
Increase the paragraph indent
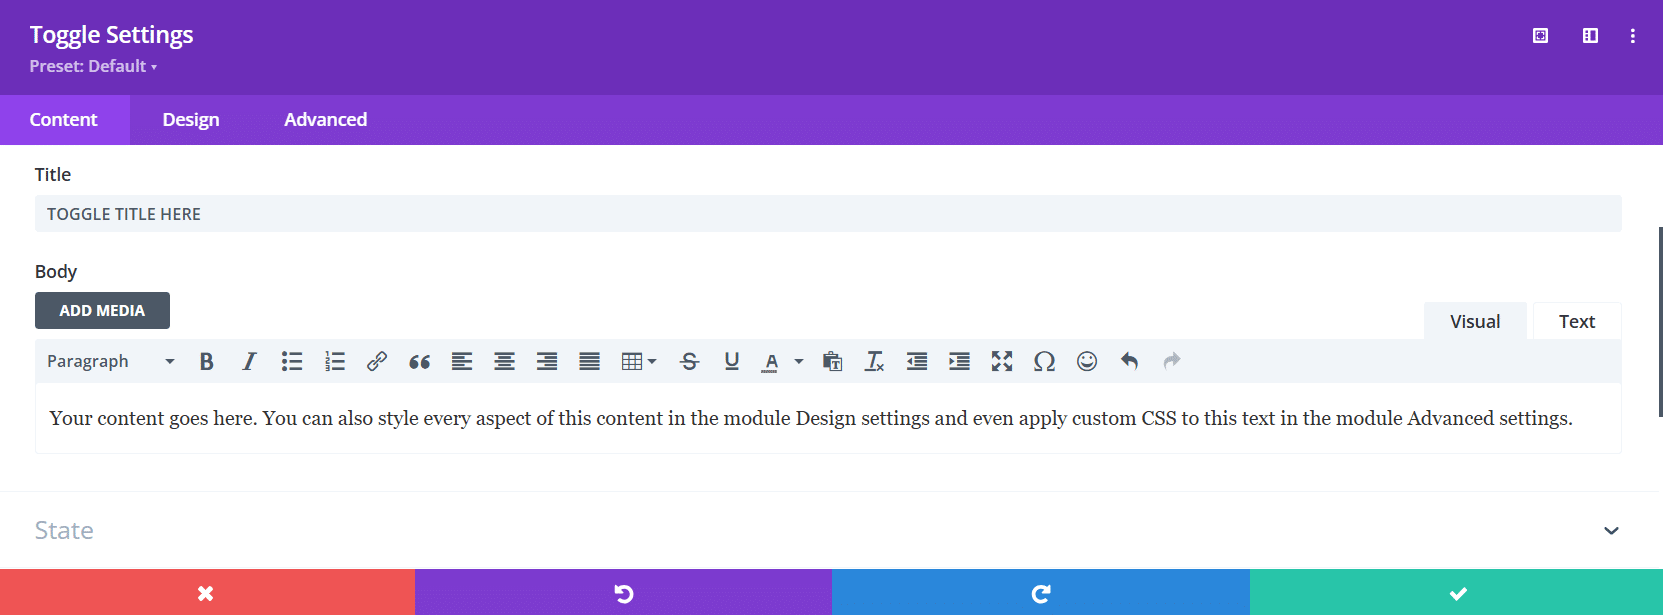coord(960,362)
